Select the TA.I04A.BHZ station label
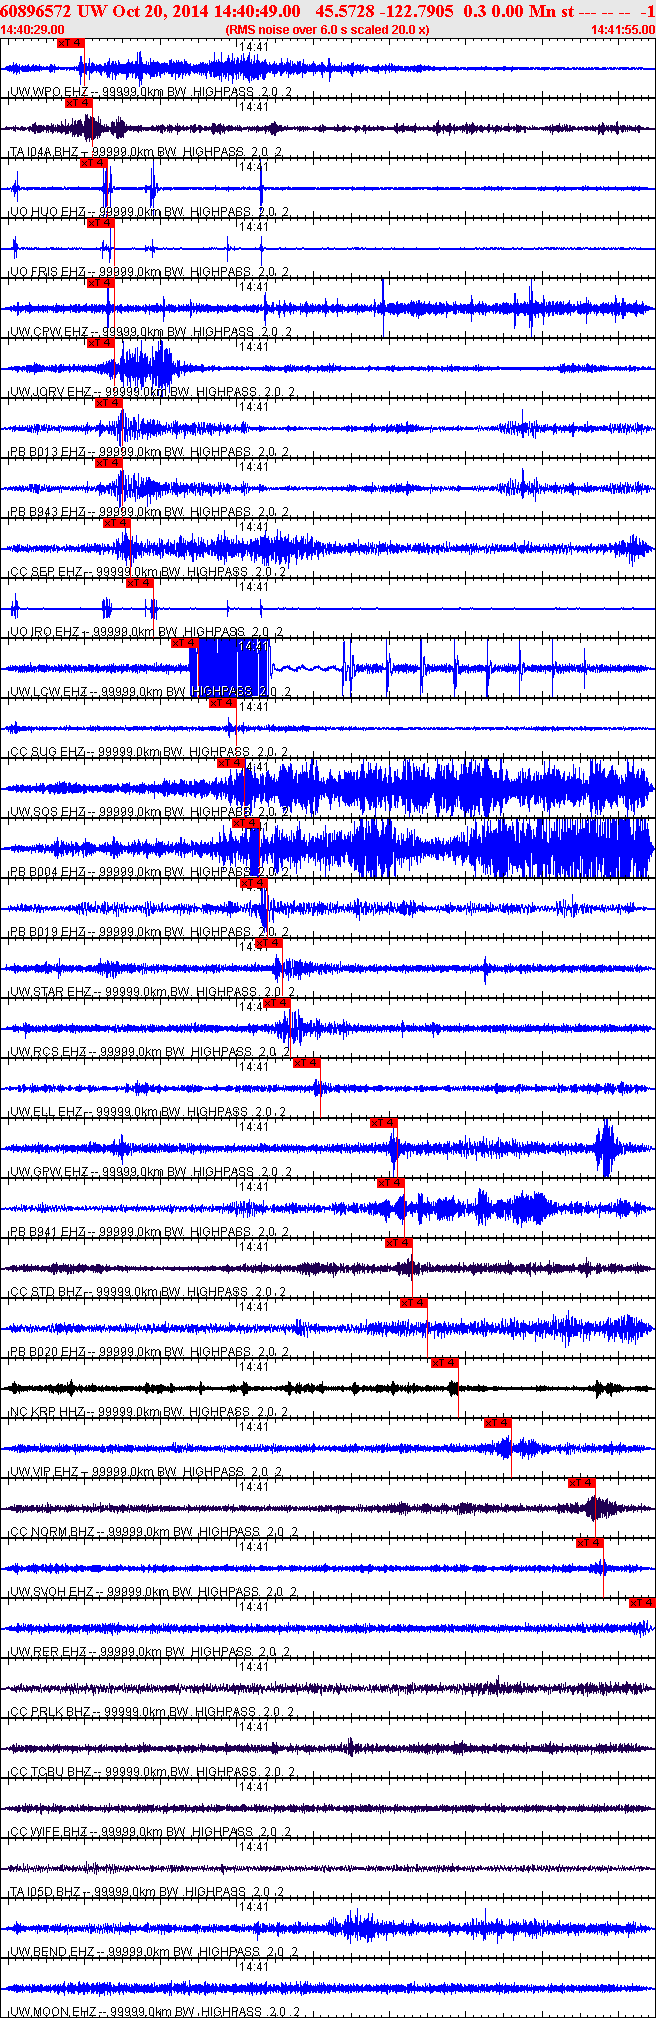This screenshot has width=656, height=2018. 44,152
